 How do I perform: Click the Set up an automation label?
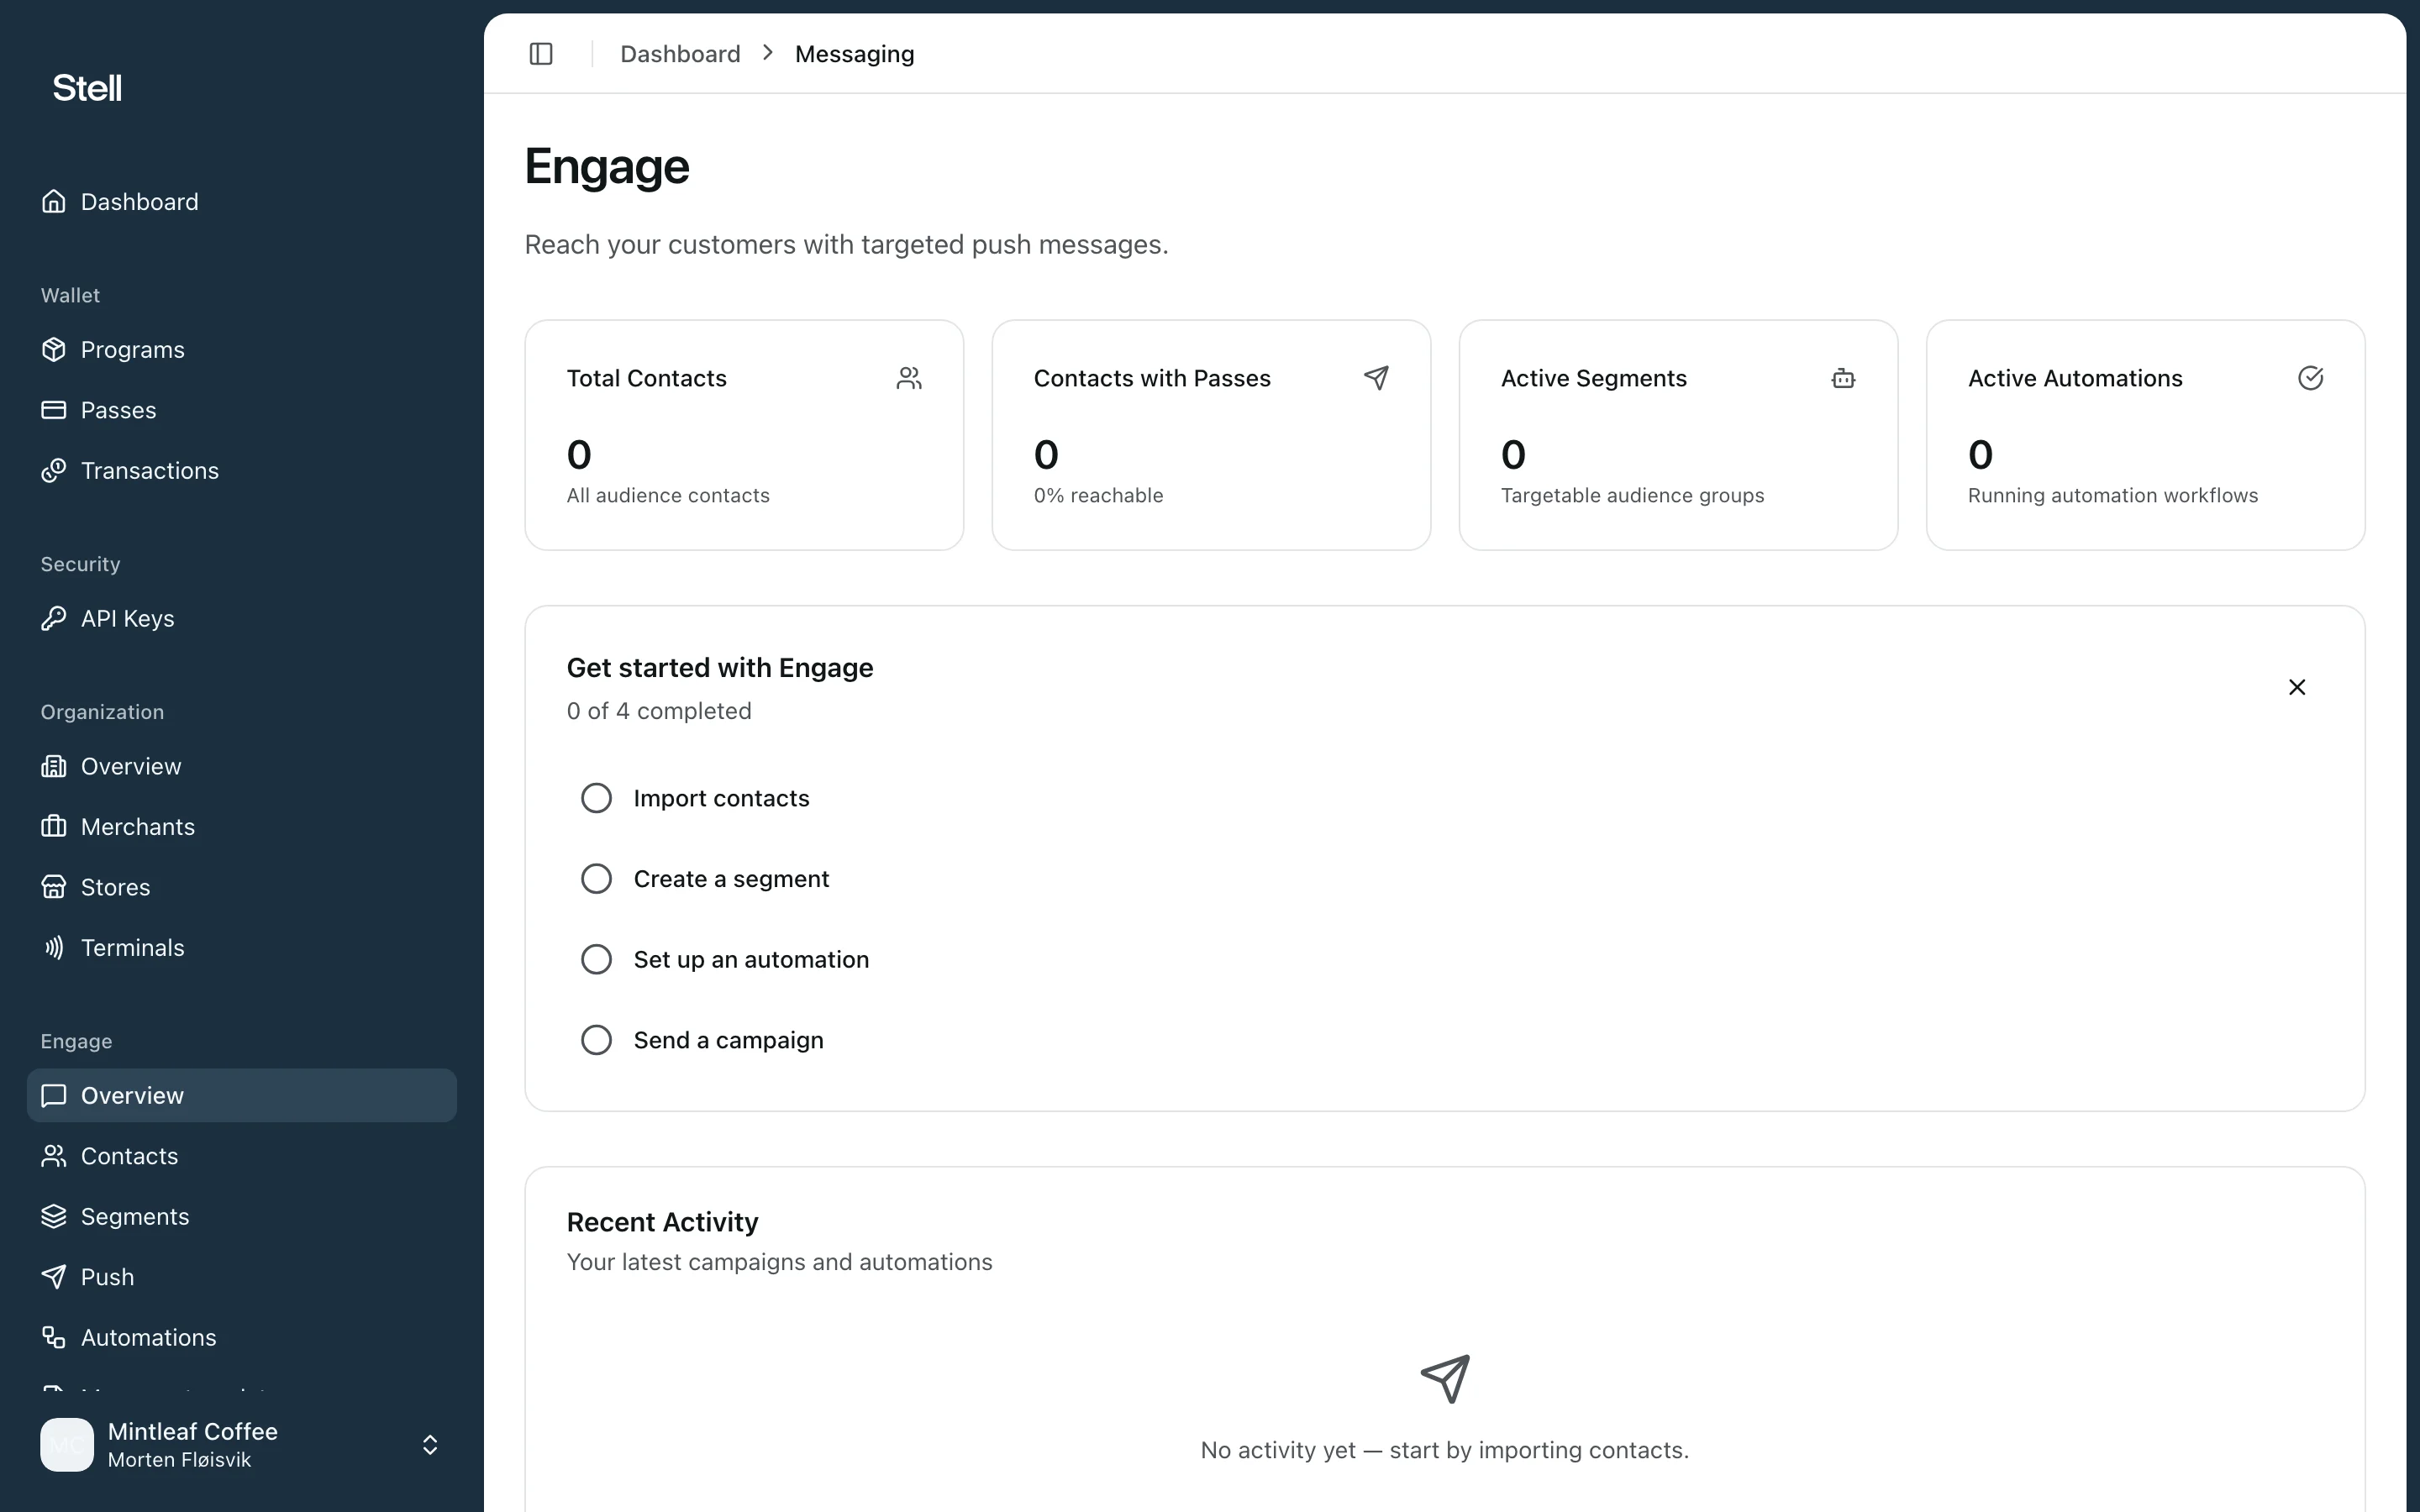(x=751, y=960)
